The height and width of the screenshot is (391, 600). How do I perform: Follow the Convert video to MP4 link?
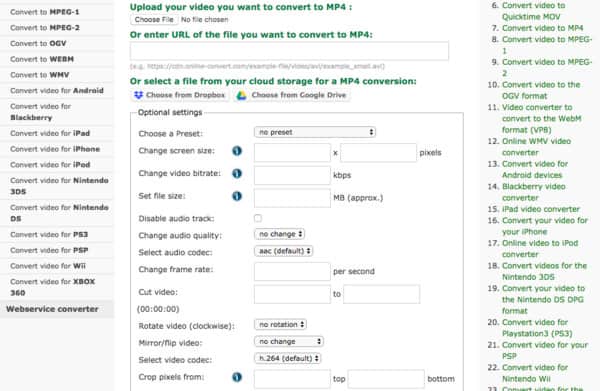pos(542,28)
